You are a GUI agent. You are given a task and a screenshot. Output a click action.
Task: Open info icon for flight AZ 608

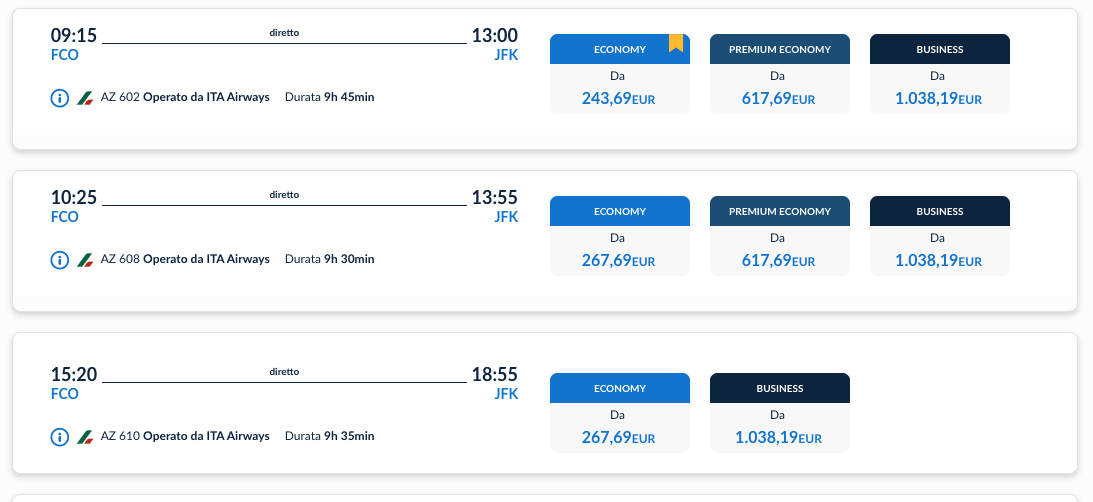60,259
